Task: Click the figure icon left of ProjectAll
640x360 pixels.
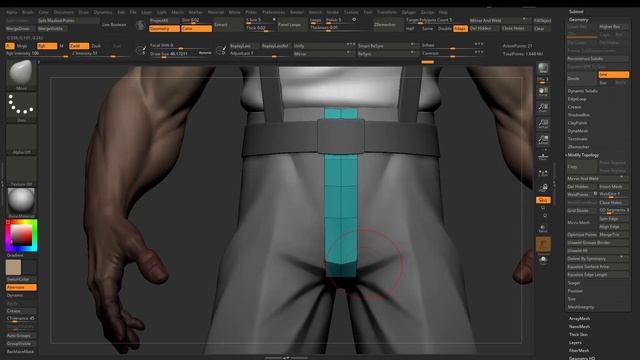Action: [x=140, y=25]
